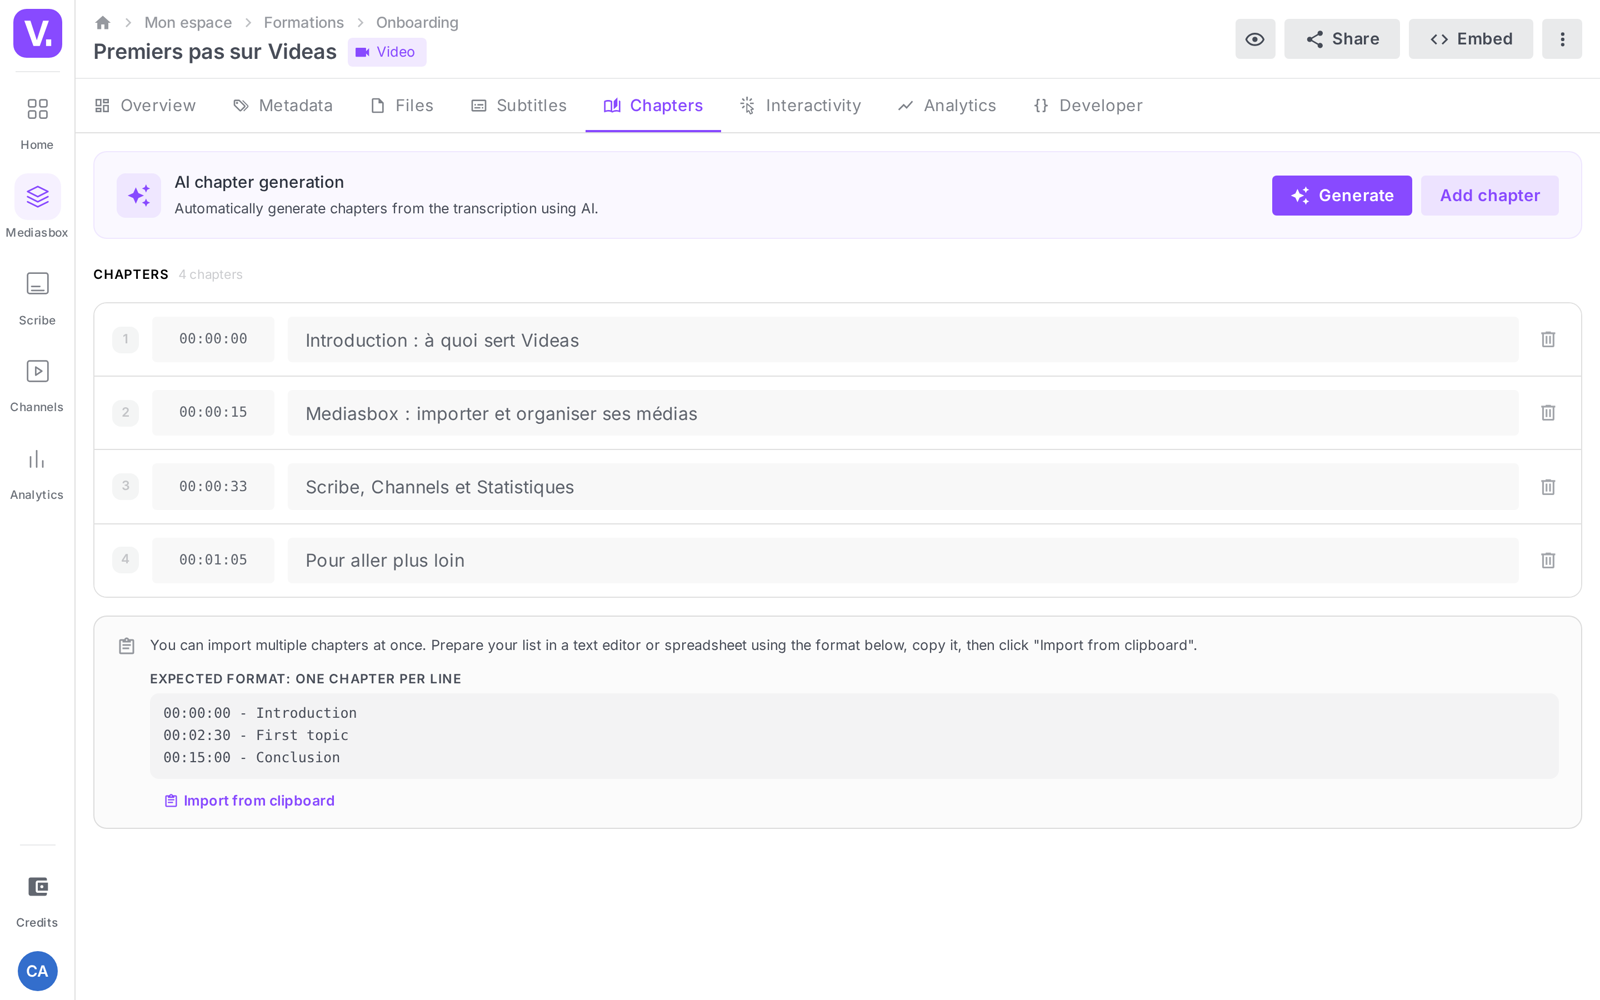Click the Share button
The width and height of the screenshot is (1600, 1000).
click(1342, 39)
